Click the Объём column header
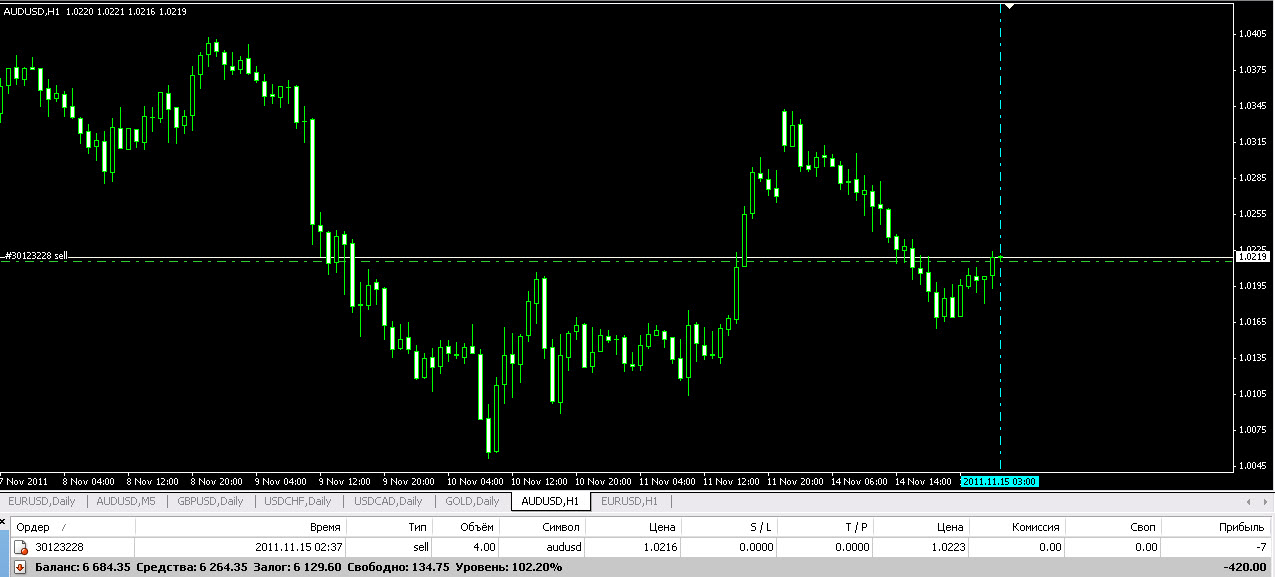This screenshot has width=1275, height=577. (465, 526)
